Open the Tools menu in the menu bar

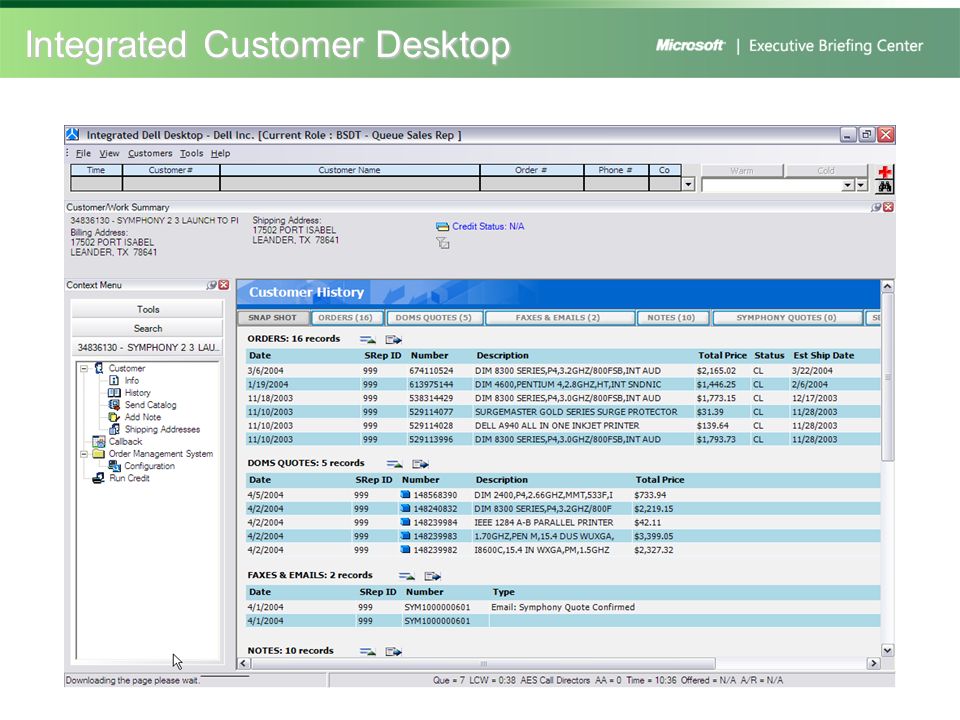[x=191, y=154]
